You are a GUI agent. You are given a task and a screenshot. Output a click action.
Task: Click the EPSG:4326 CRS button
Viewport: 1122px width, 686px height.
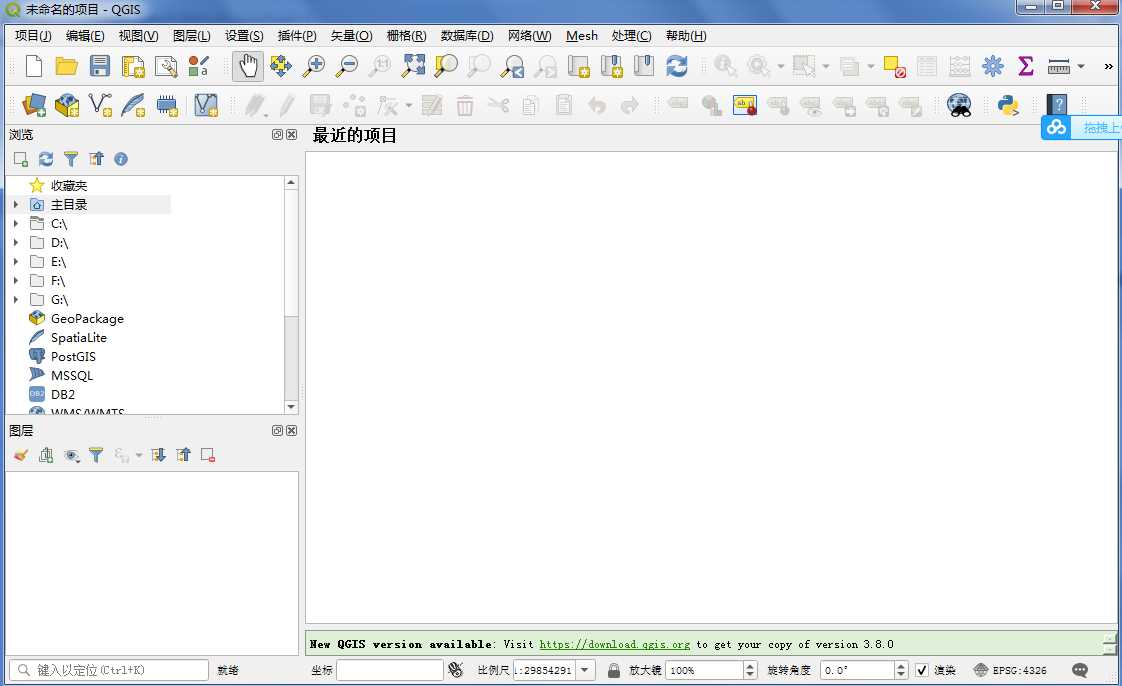coord(1010,670)
